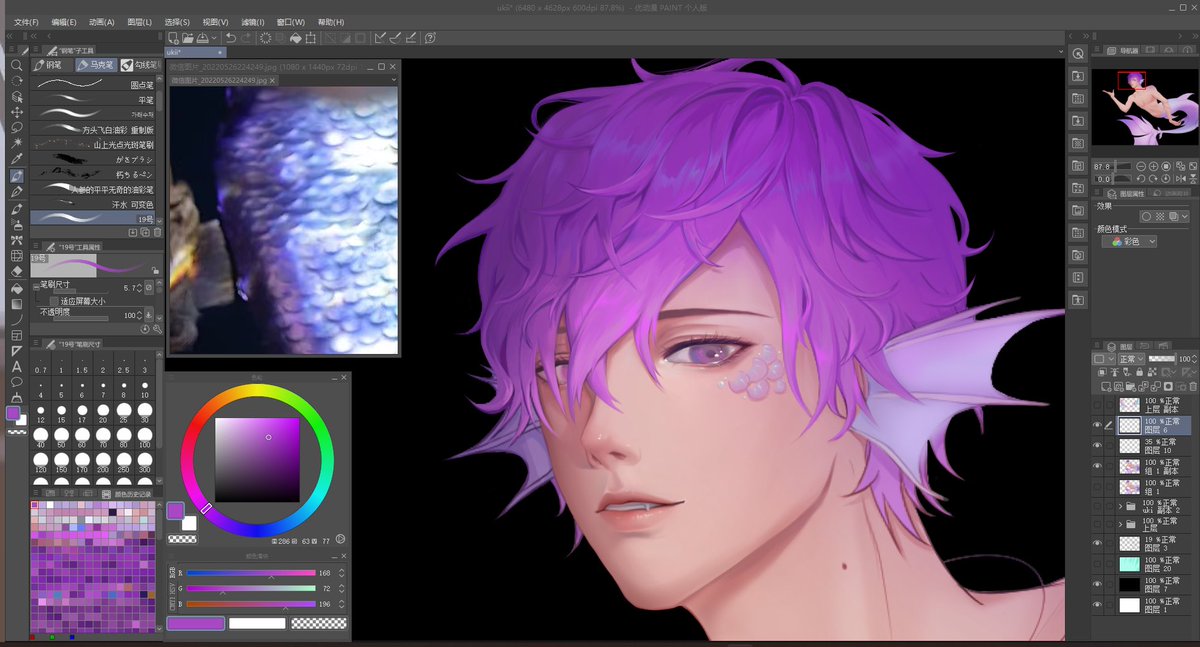This screenshot has width=1200, height=647.
Task: Click the 图层 20 teal layer thumbnail
Action: 1129,564
